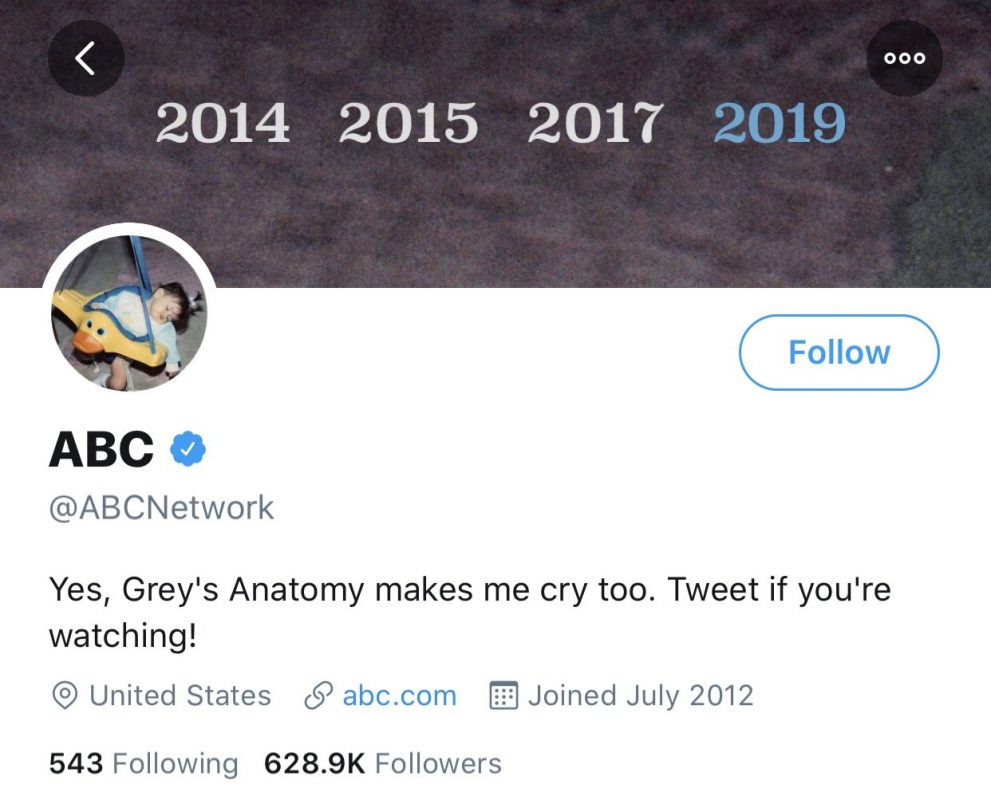This screenshot has width=991, height=808.
Task: Follow the ABC account
Action: (x=839, y=352)
